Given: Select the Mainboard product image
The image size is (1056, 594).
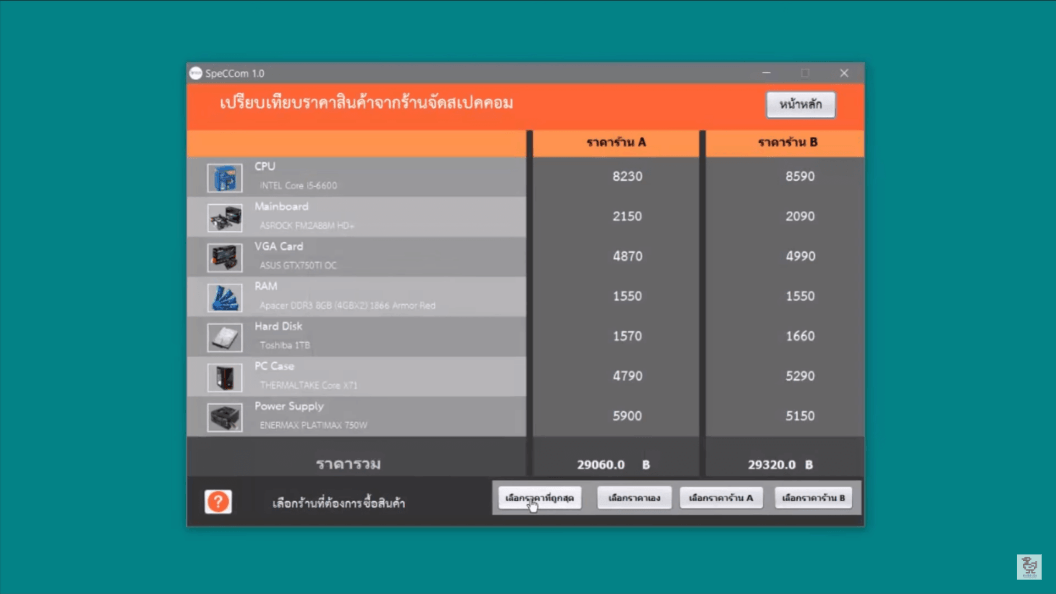Looking at the screenshot, I should tap(225, 218).
